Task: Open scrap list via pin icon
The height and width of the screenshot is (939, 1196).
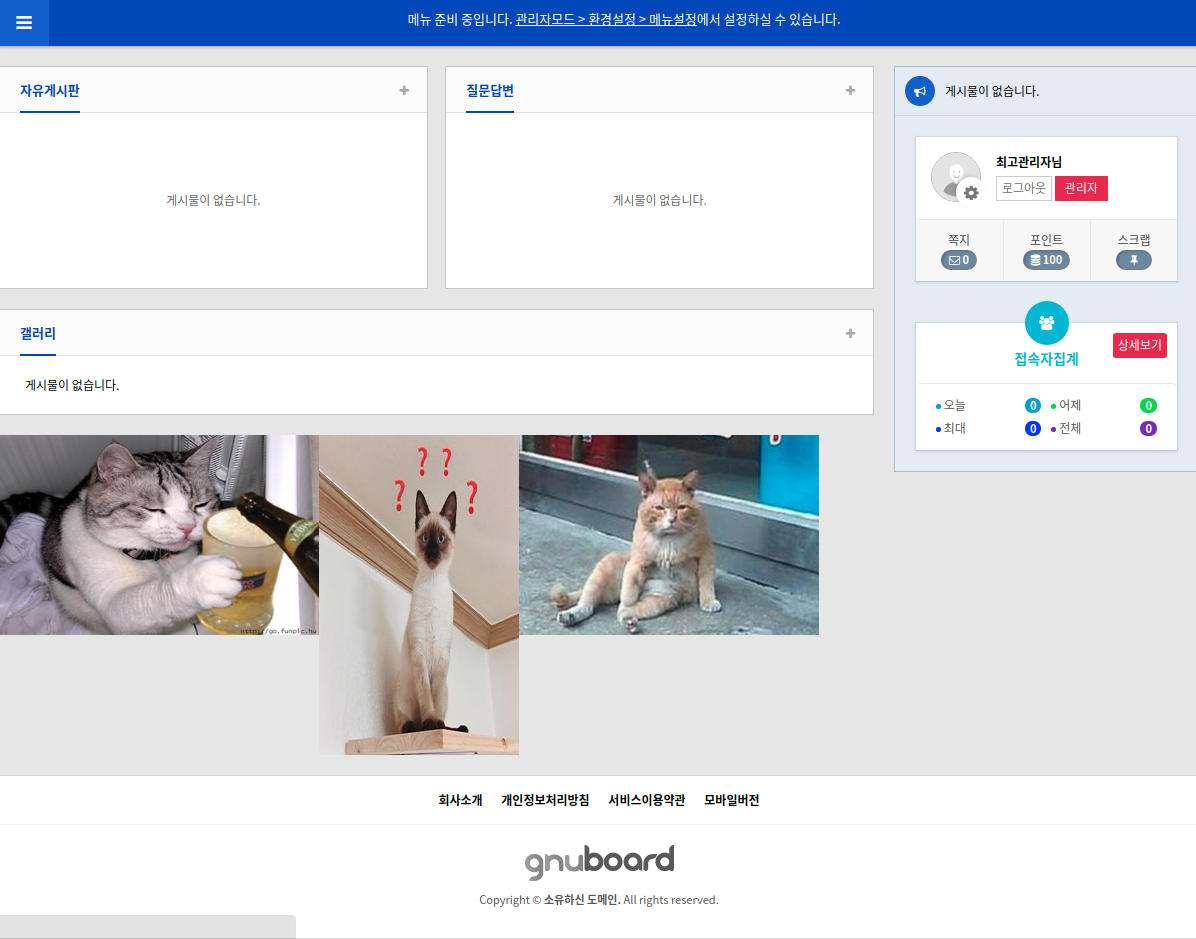Action: coord(1133,260)
